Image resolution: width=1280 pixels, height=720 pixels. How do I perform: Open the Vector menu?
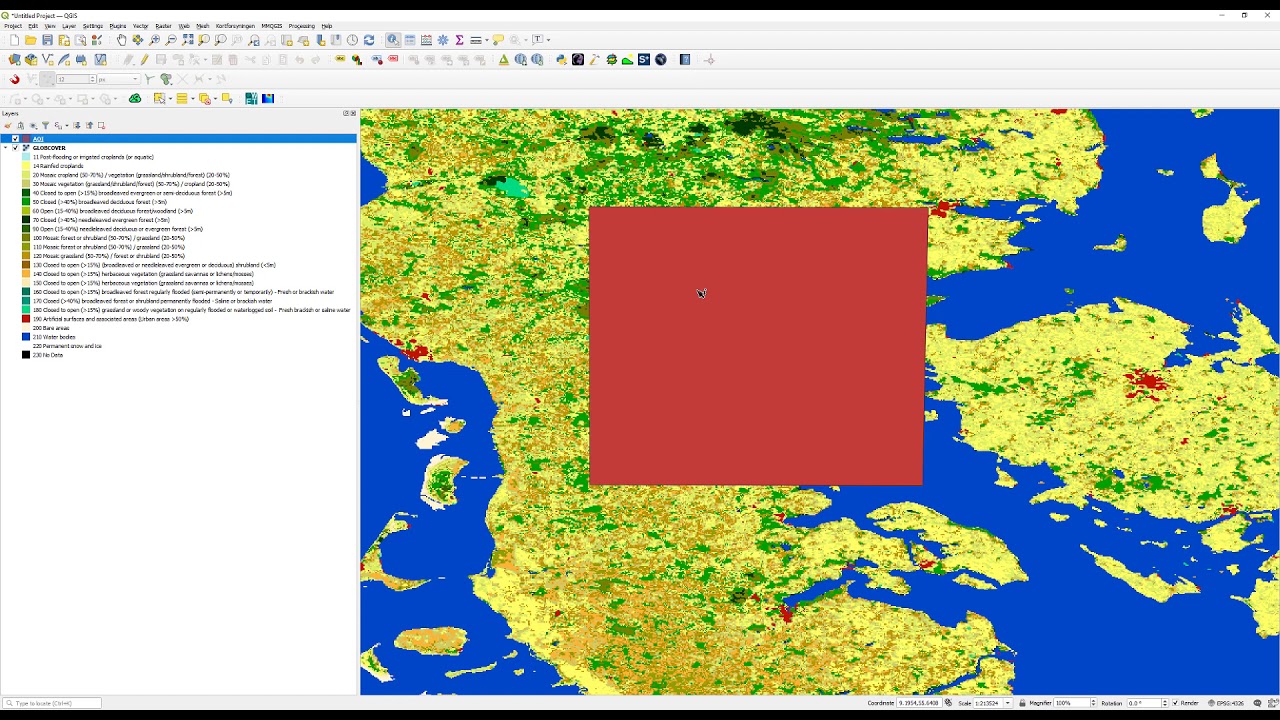click(141, 26)
